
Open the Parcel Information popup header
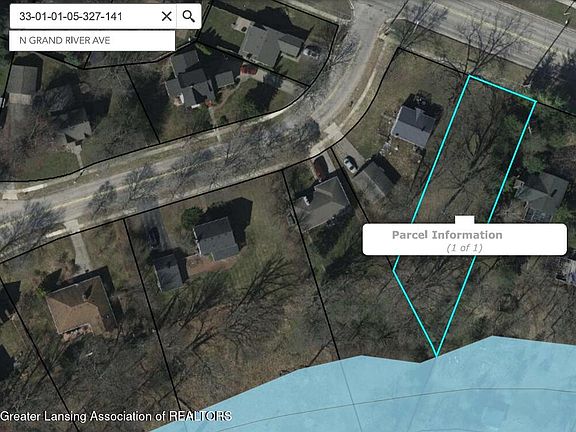coord(447,235)
